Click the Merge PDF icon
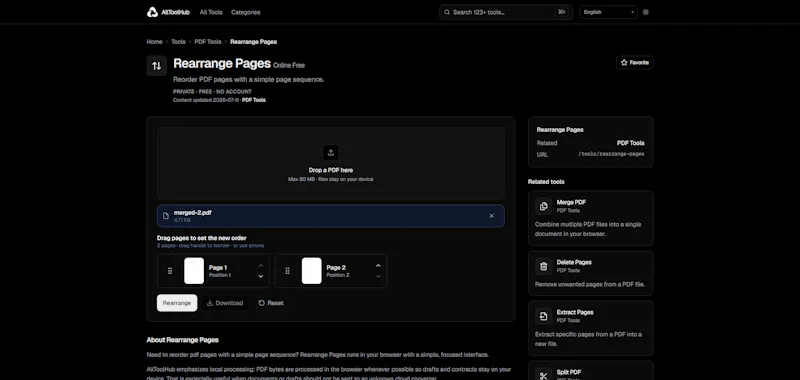 tap(543, 206)
